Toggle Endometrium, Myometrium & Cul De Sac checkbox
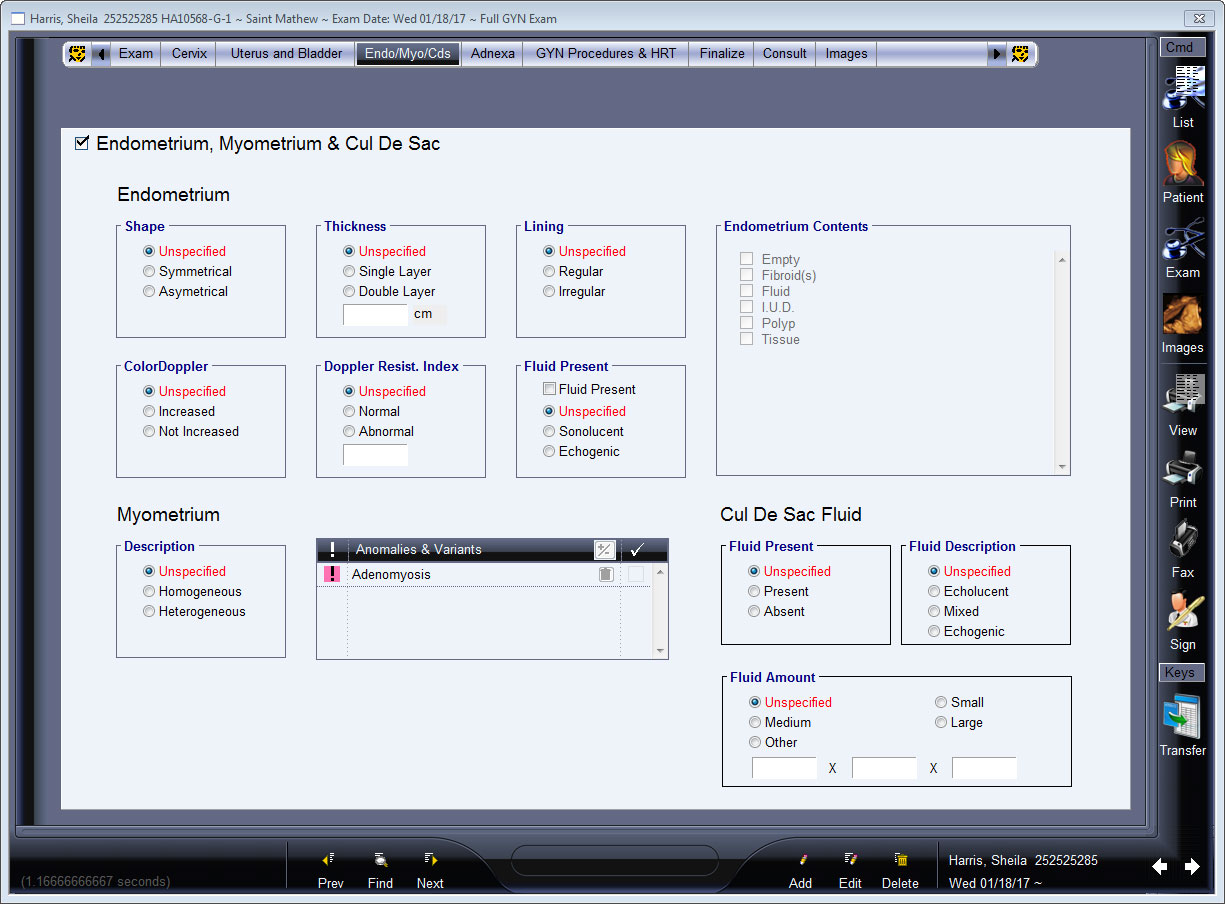Screen dimensions: 1225x904 [82, 143]
